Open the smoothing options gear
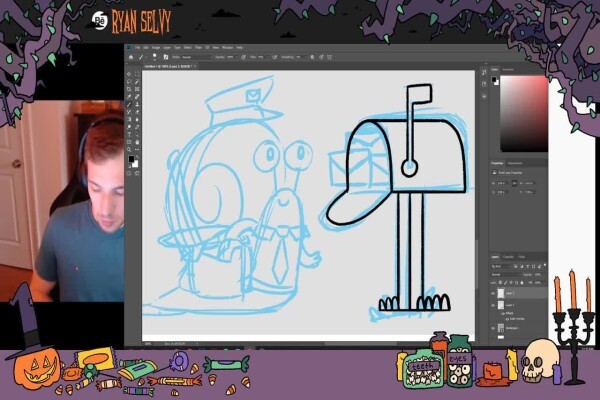 click(312, 57)
